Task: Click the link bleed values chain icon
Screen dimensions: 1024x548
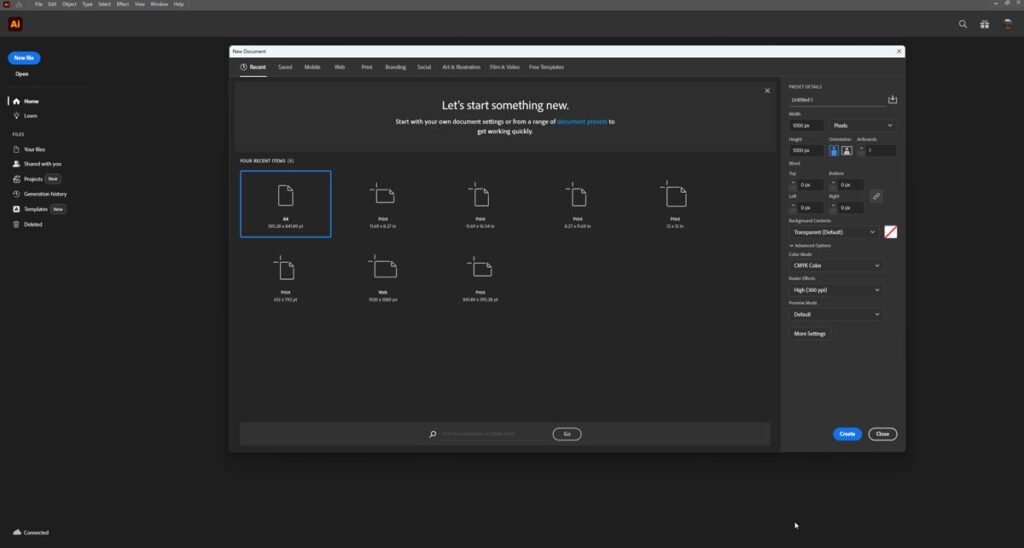Action: 876,196
